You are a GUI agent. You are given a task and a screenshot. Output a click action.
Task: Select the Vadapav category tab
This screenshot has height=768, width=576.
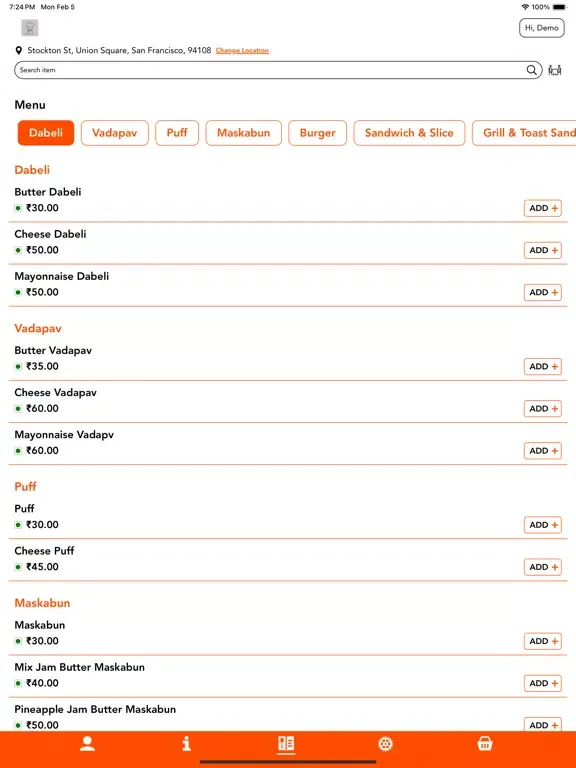coord(115,133)
